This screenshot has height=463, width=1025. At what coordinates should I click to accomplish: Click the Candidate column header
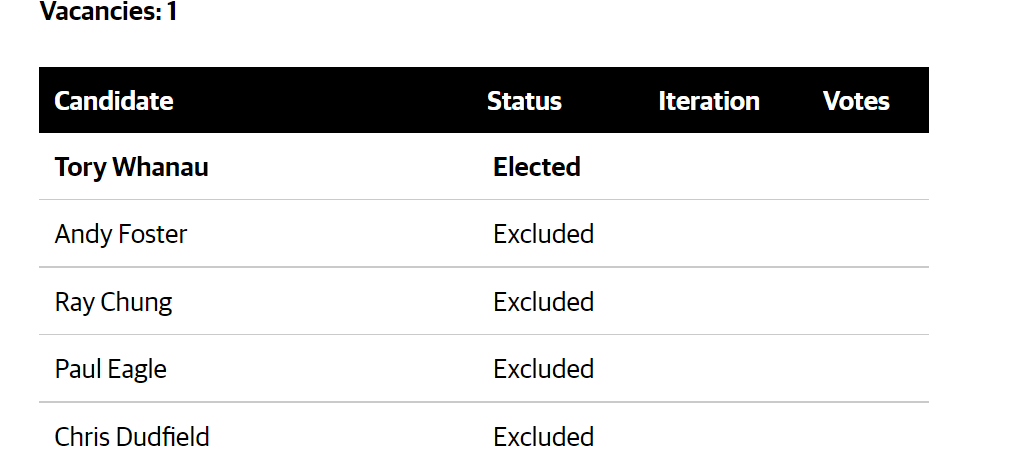coord(114,101)
